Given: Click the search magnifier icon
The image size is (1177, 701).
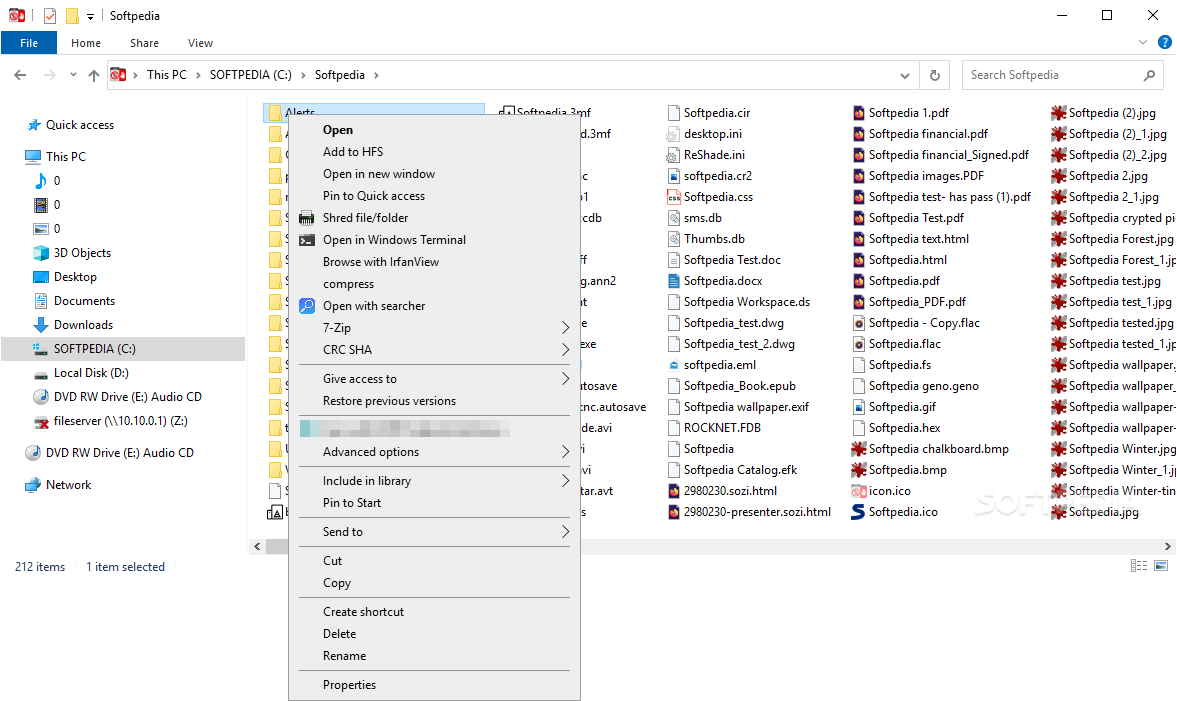Looking at the screenshot, I should click(1149, 75).
